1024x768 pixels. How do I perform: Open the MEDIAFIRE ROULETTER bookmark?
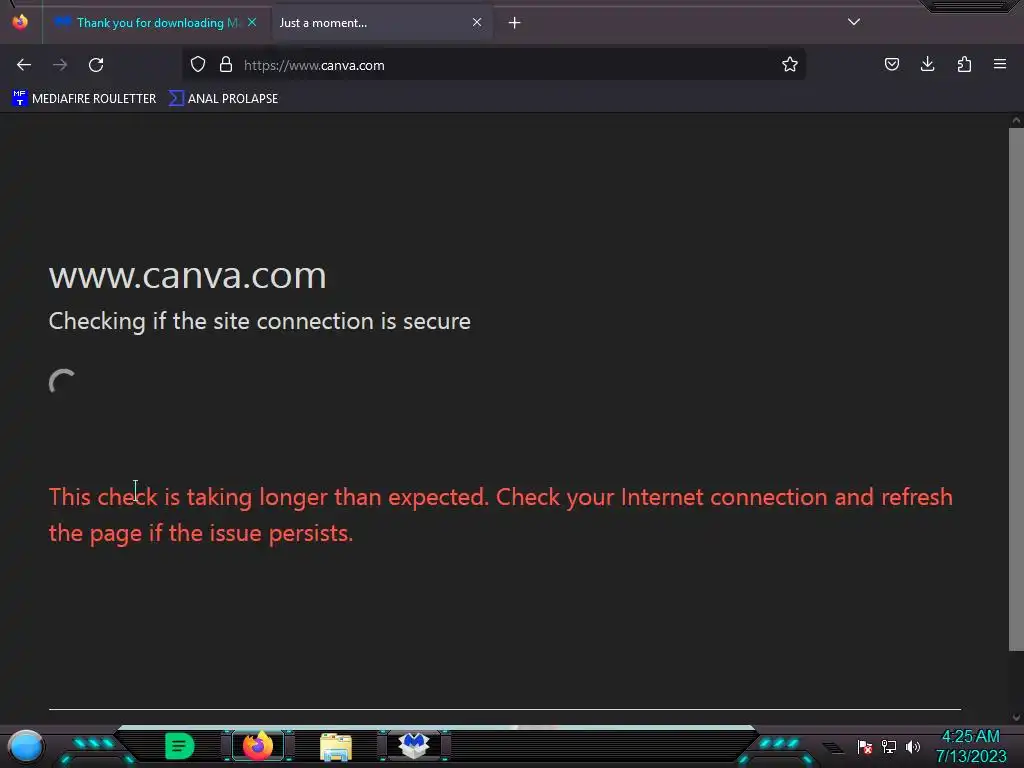(84, 99)
